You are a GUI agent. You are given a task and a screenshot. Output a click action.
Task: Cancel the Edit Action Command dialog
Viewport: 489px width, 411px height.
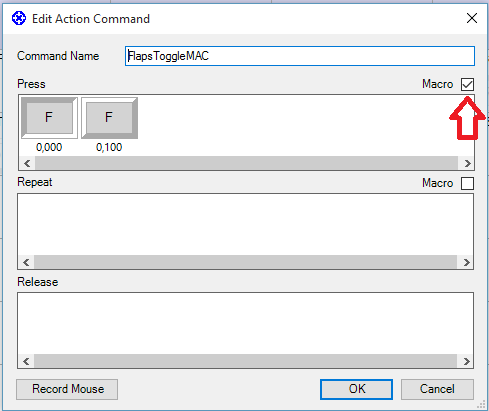point(437,389)
